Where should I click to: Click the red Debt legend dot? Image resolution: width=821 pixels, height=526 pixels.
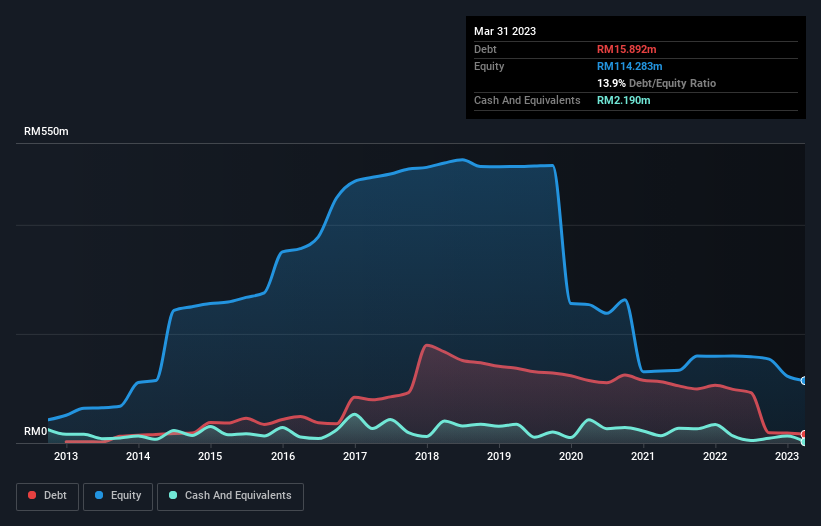32,495
